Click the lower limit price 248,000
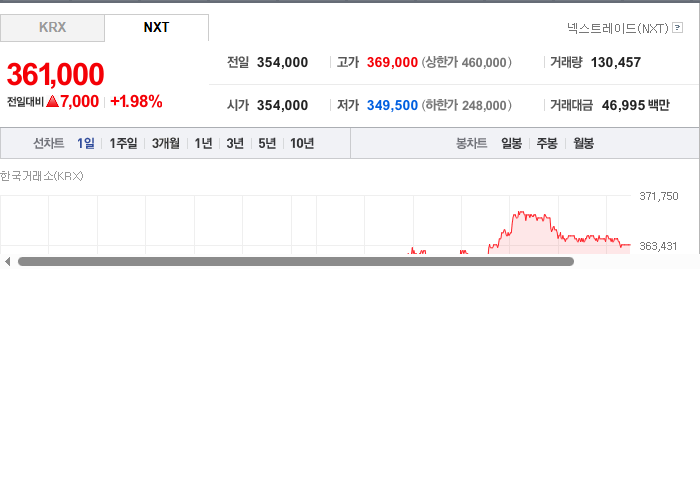The width and height of the screenshot is (700, 490). pyautogui.click(x=484, y=105)
